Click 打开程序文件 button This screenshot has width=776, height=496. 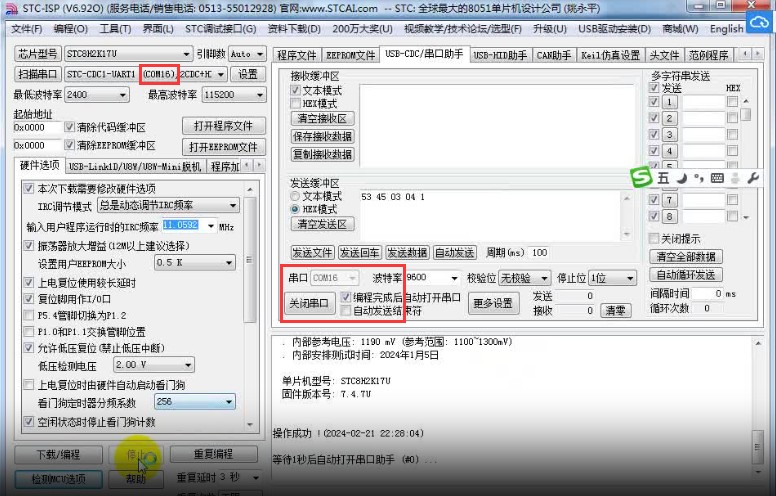click(x=223, y=126)
